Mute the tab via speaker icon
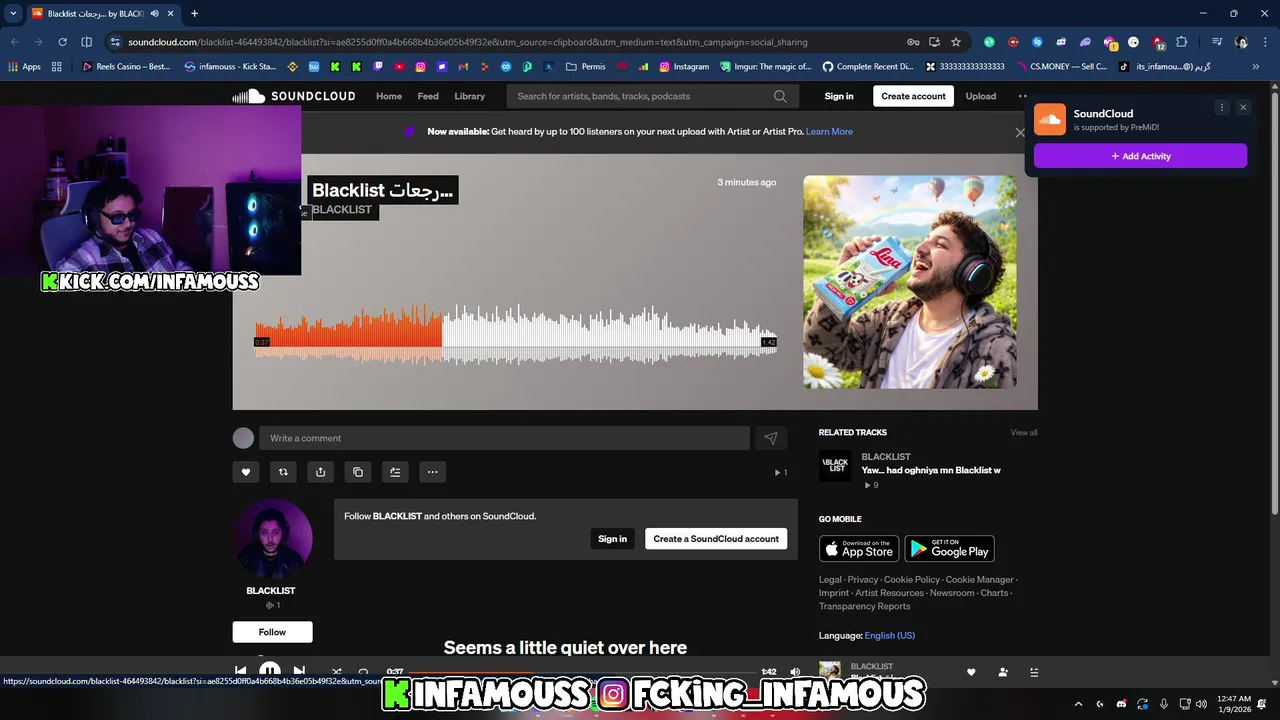 click(x=154, y=13)
